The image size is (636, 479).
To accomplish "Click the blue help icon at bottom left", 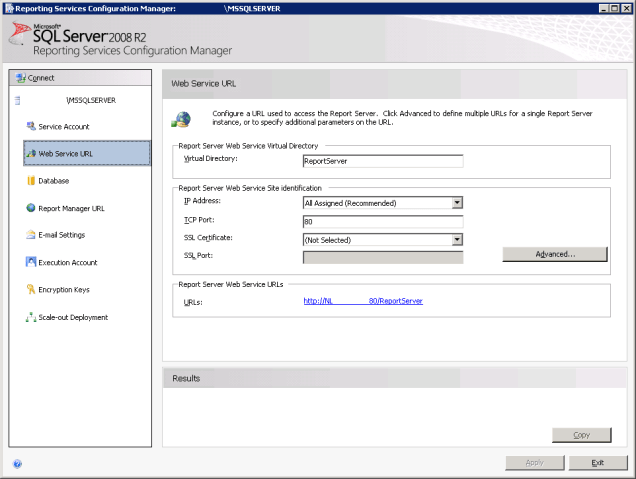I will (x=17, y=464).
